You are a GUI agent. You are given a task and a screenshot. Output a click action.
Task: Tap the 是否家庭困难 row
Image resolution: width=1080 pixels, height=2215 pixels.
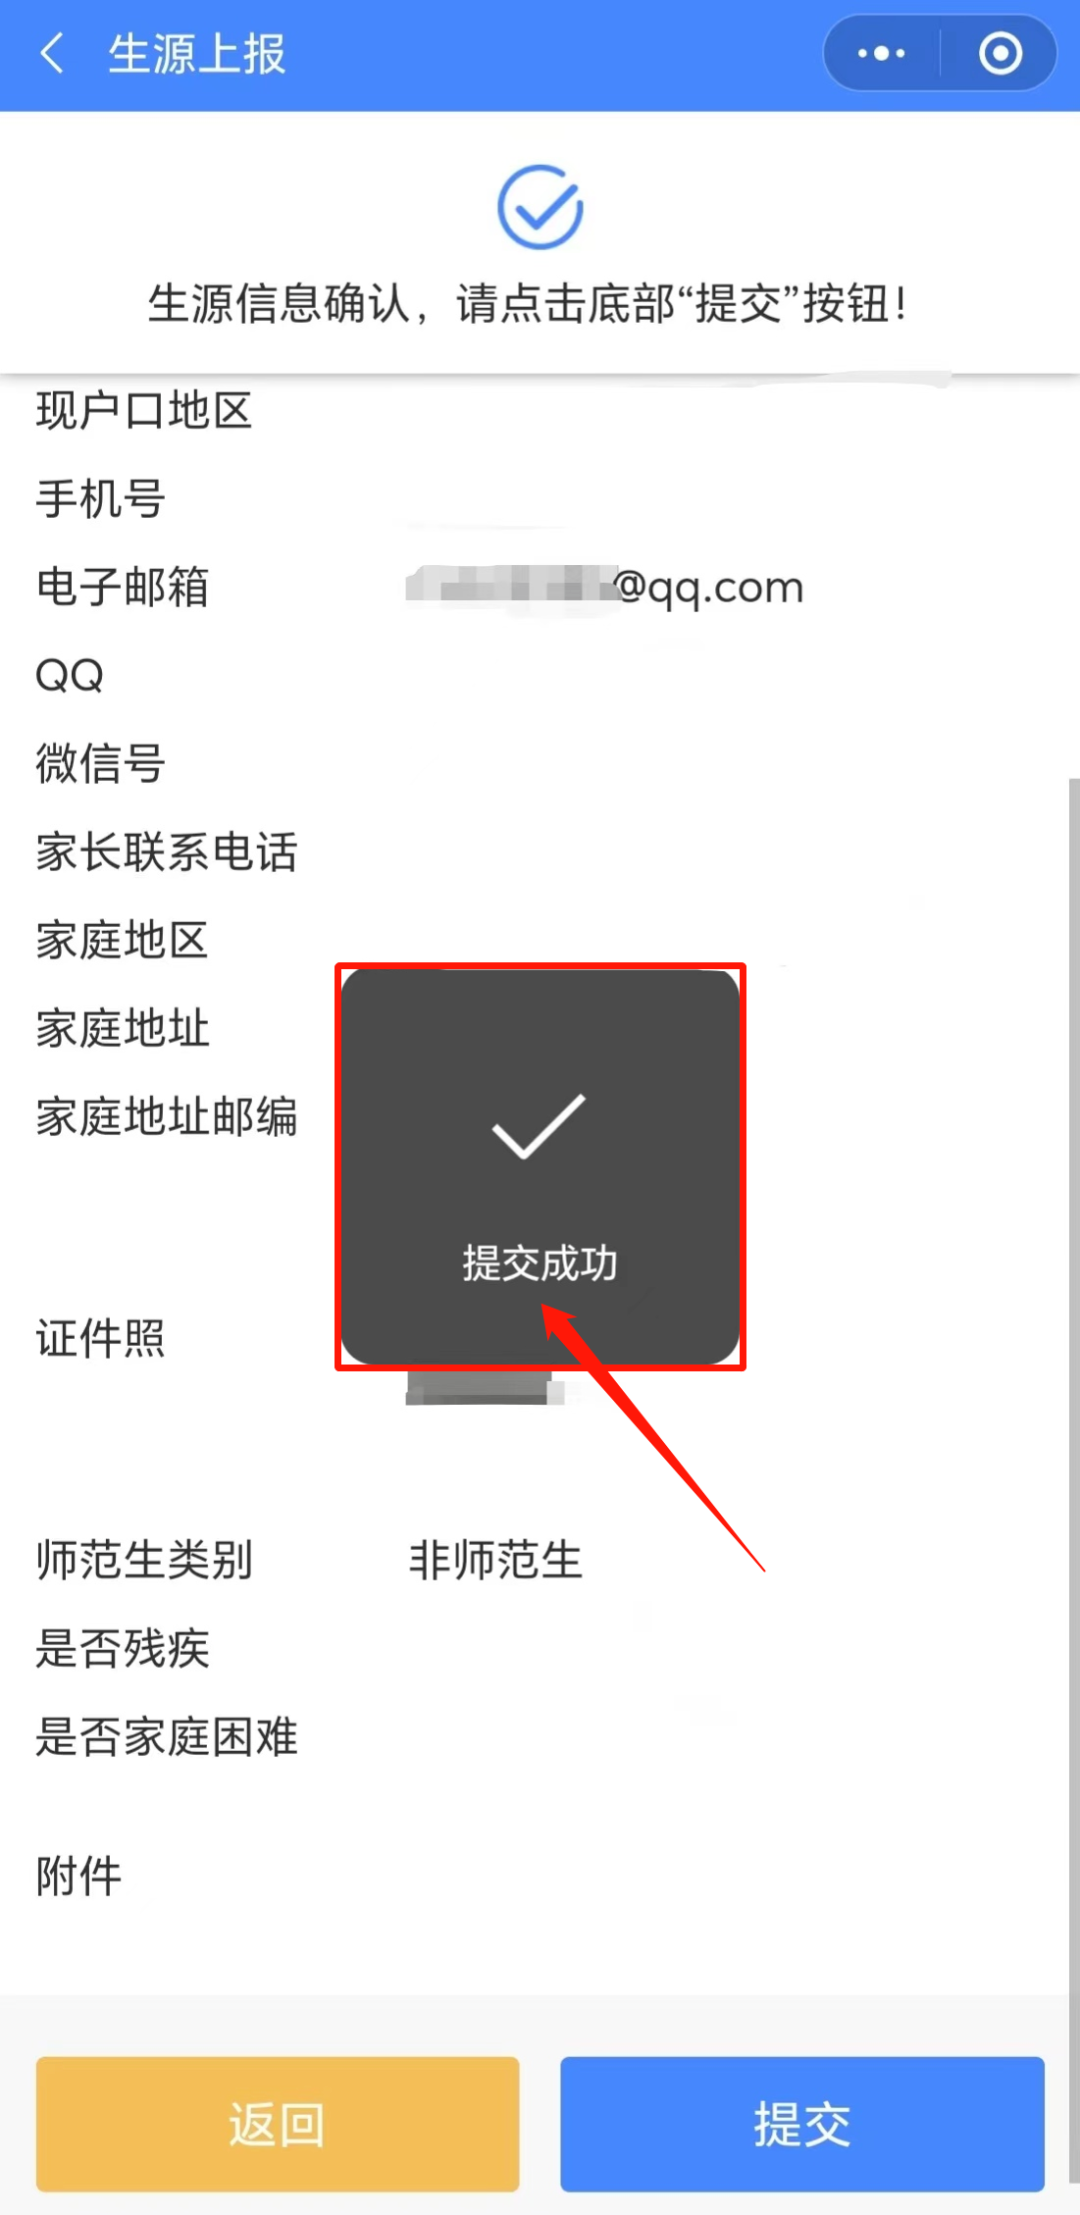coord(540,1737)
